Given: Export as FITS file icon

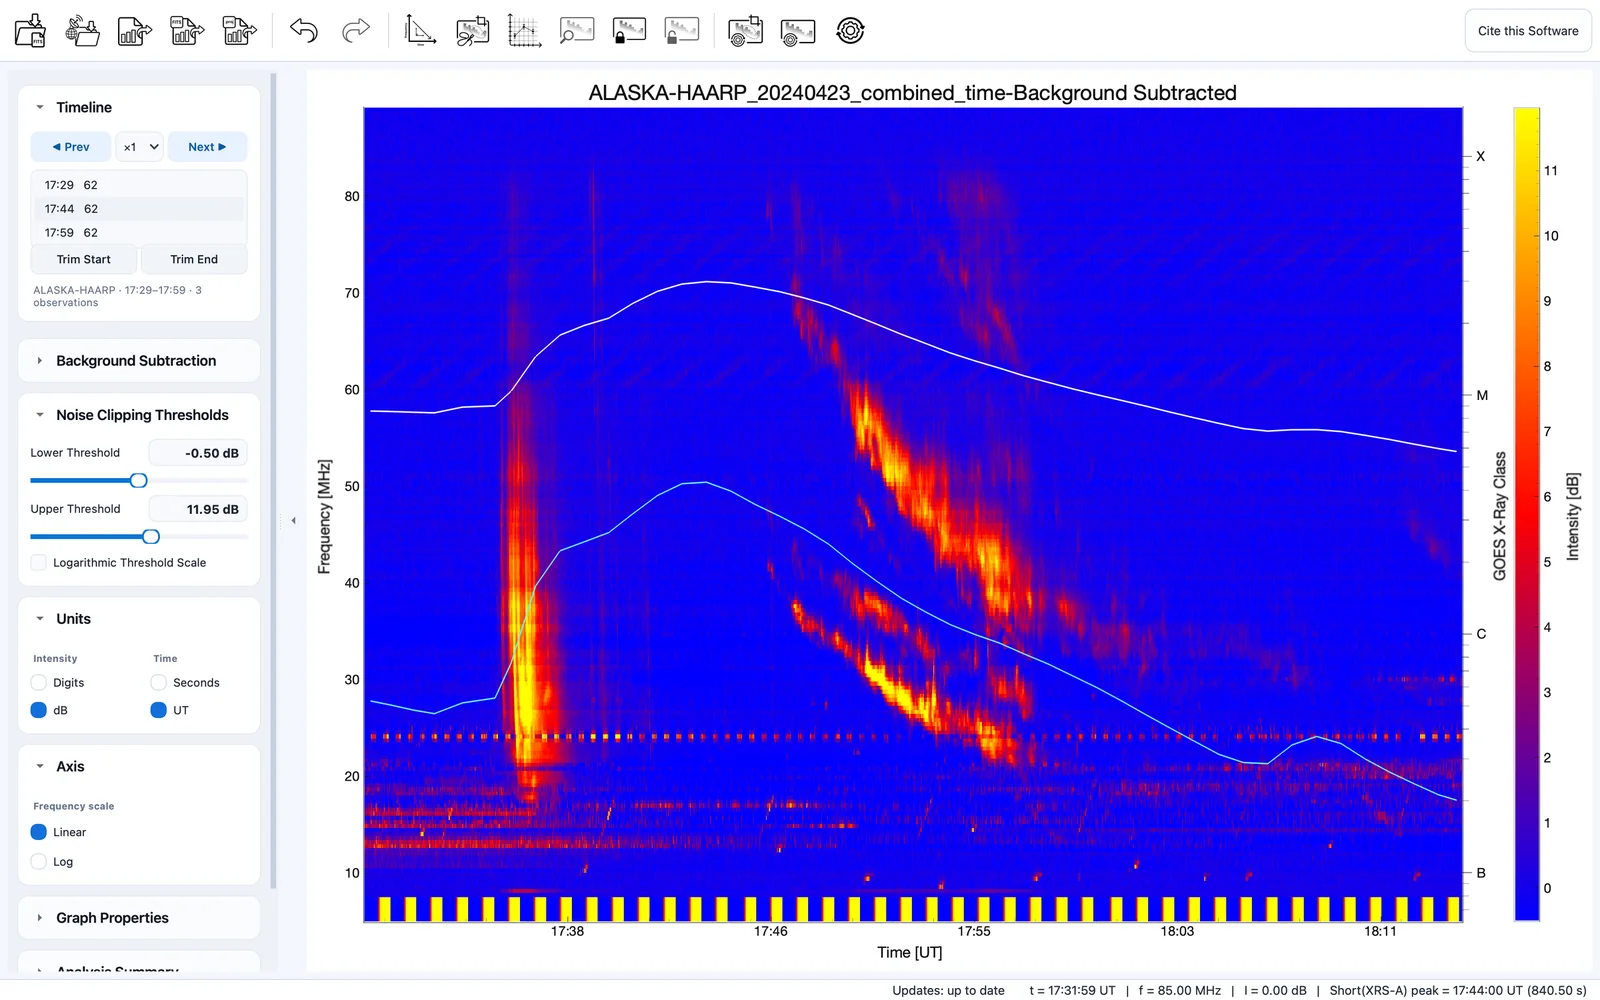Looking at the screenshot, I should pos(187,30).
